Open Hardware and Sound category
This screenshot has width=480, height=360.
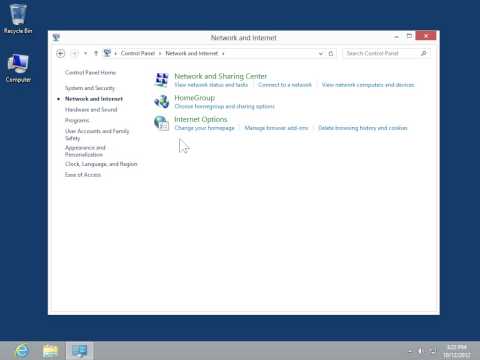coord(91,110)
